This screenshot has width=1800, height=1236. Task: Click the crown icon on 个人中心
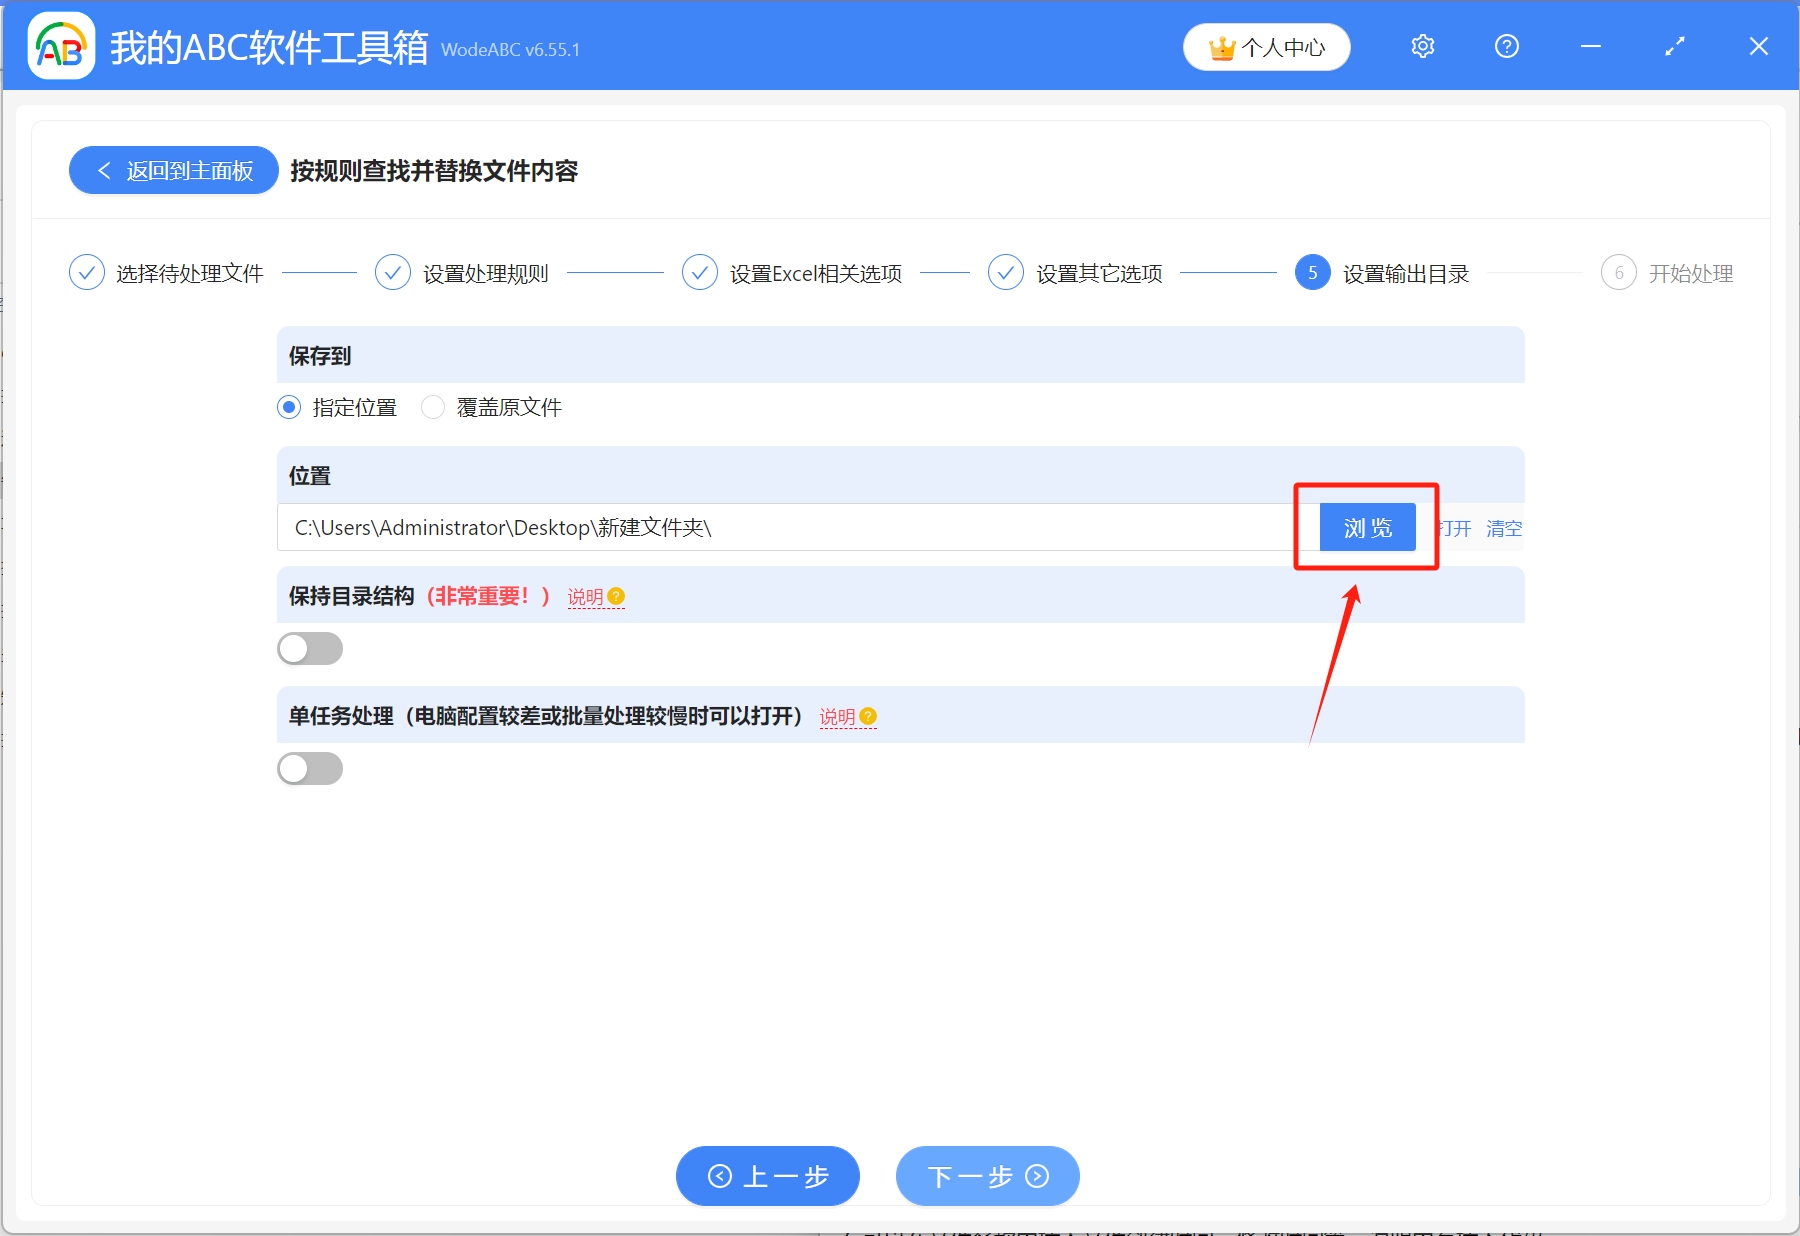pyautogui.click(x=1221, y=46)
